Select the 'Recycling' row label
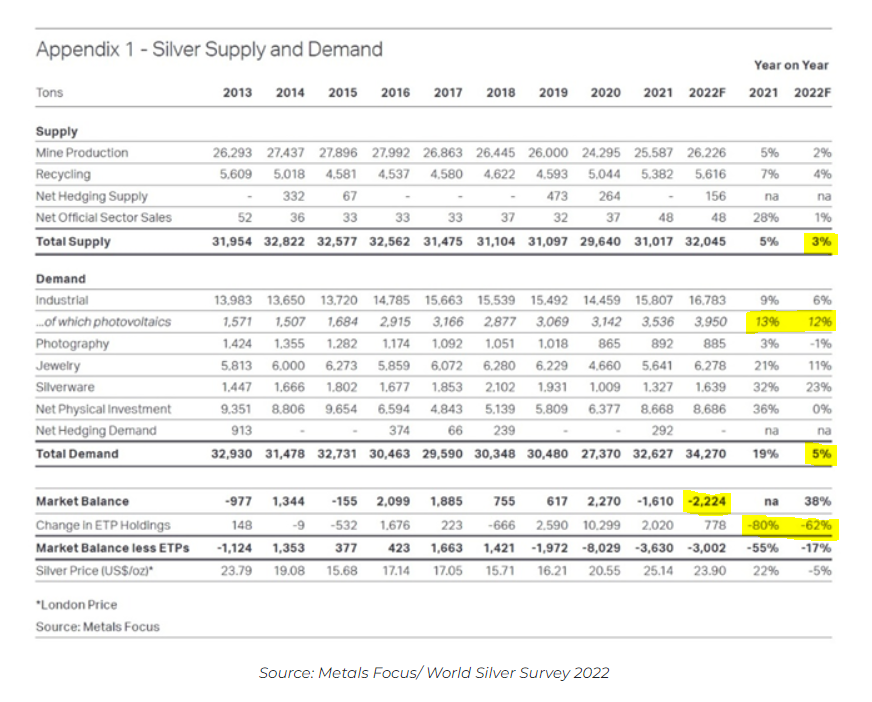Image resolution: width=872 pixels, height=702 pixels. point(63,175)
